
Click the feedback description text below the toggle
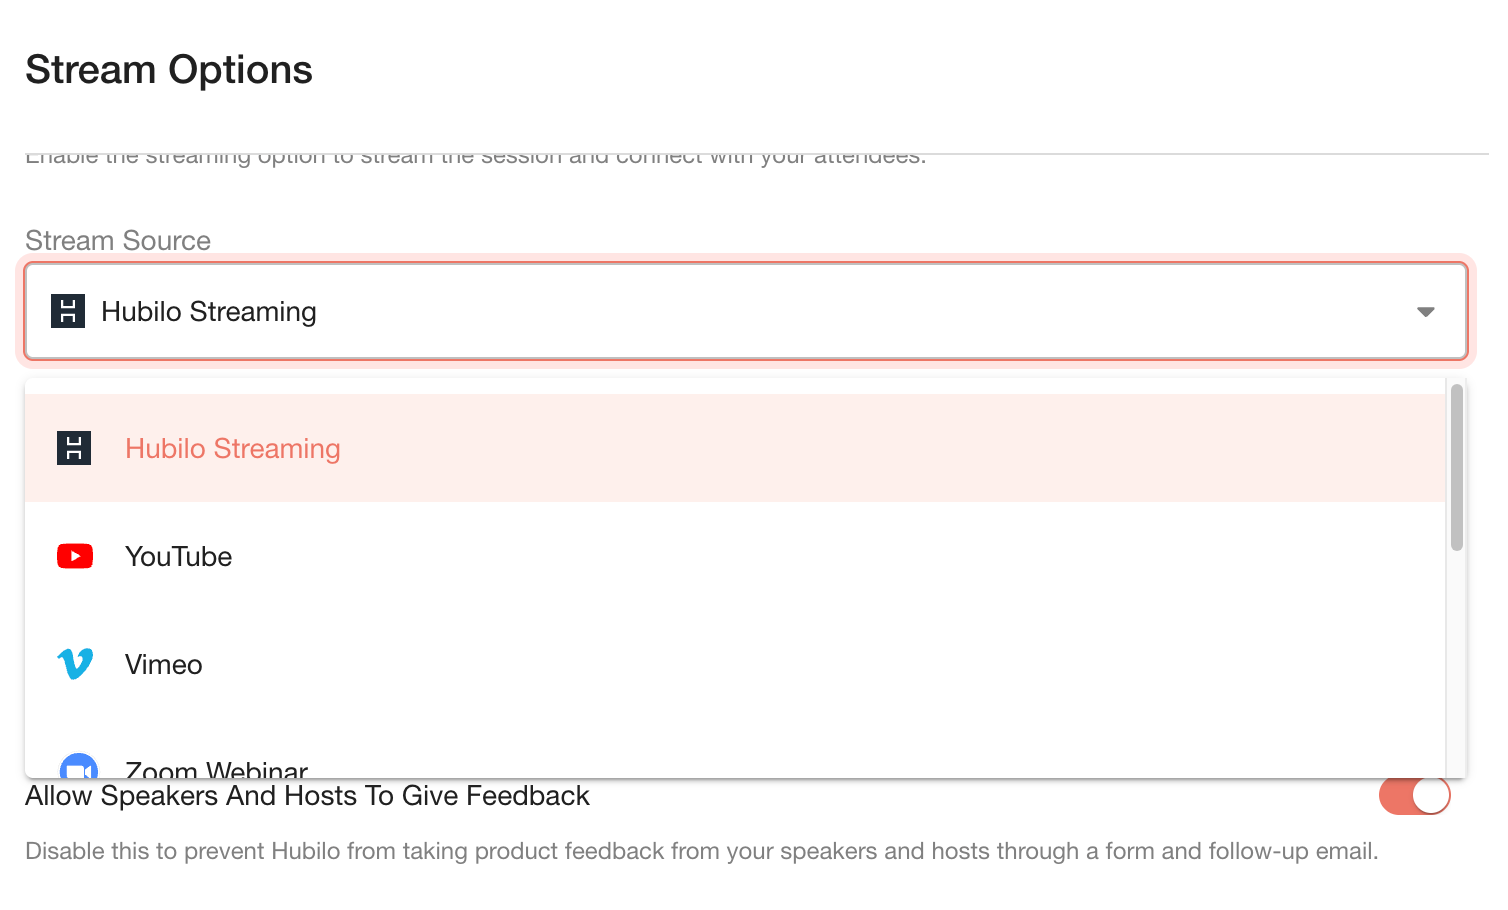701,851
